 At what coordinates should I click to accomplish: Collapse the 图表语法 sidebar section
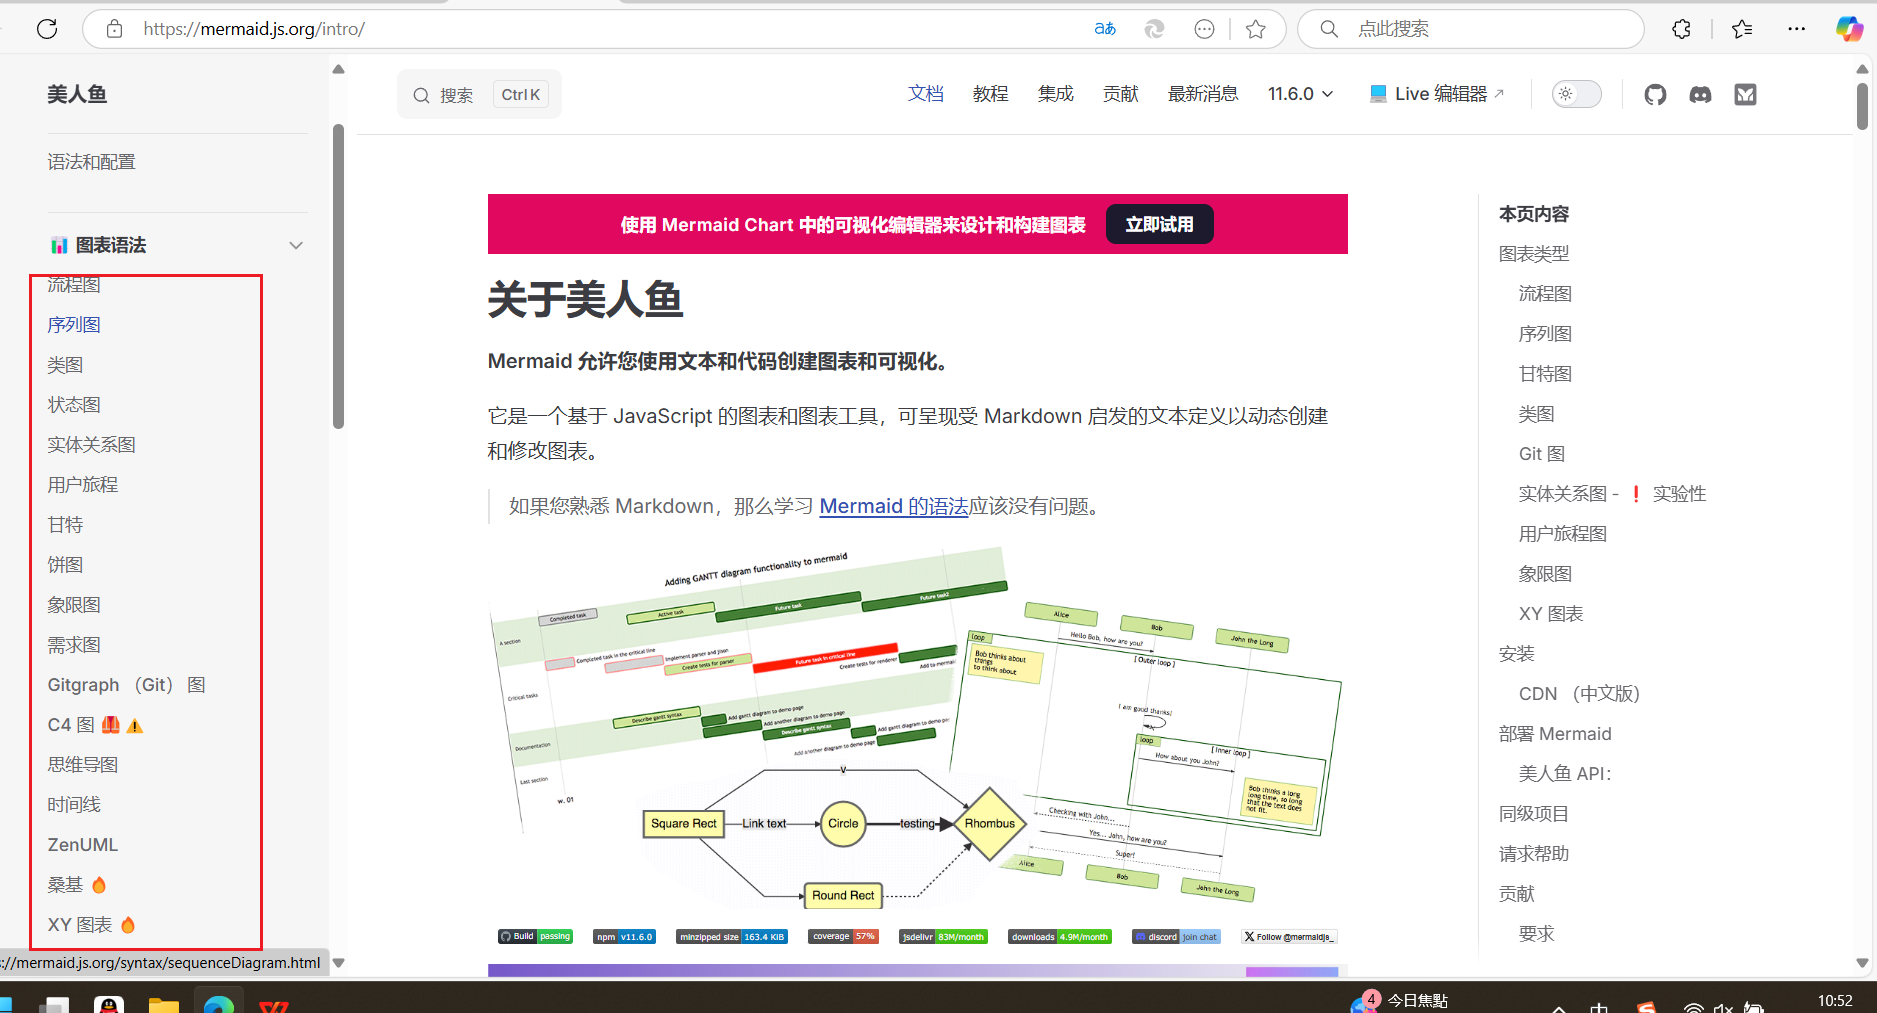[296, 245]
